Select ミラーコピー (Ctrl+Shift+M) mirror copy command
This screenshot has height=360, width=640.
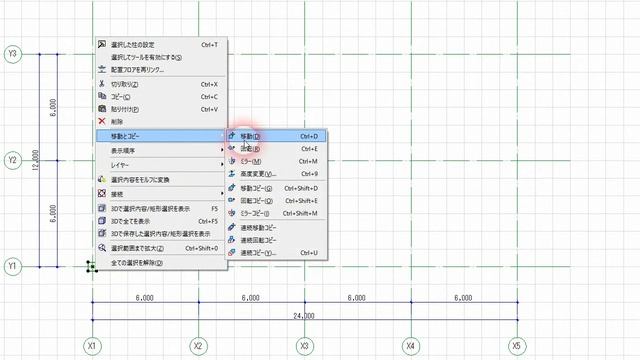[x=276, y=213]
